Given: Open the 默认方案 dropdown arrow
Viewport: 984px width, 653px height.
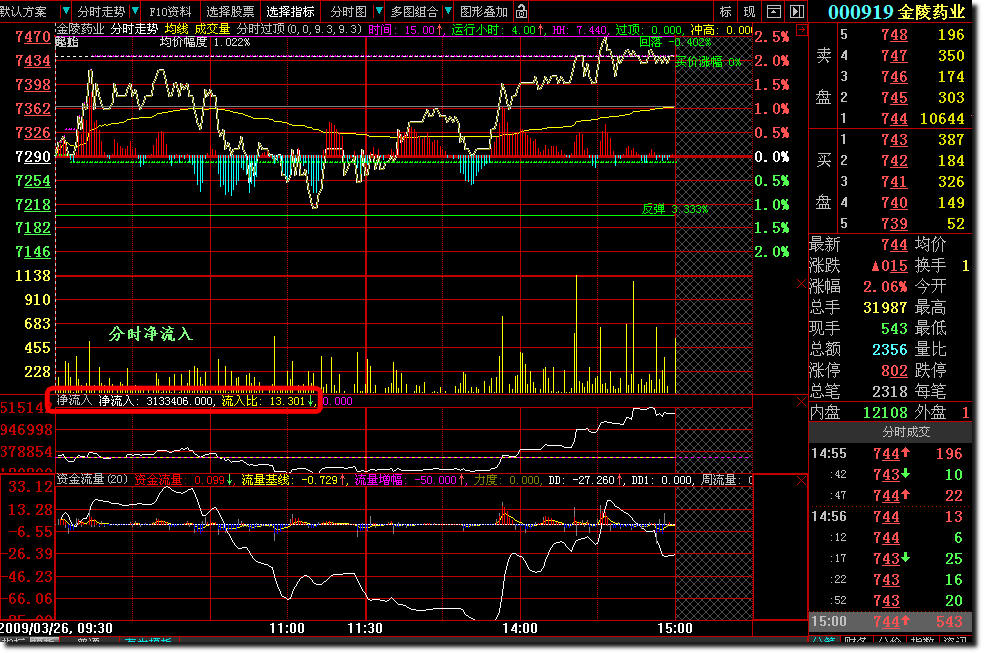Looking at the screenshot, I should (x=65, y=11).
